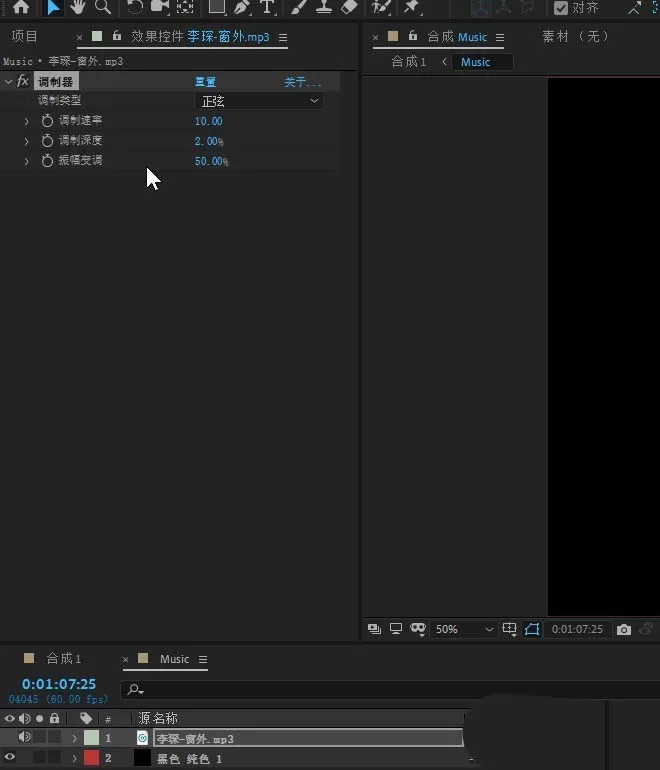Go back to 合成1 in breadcrumb
Viewport: 660px width, 770px height.
point(409,62)
